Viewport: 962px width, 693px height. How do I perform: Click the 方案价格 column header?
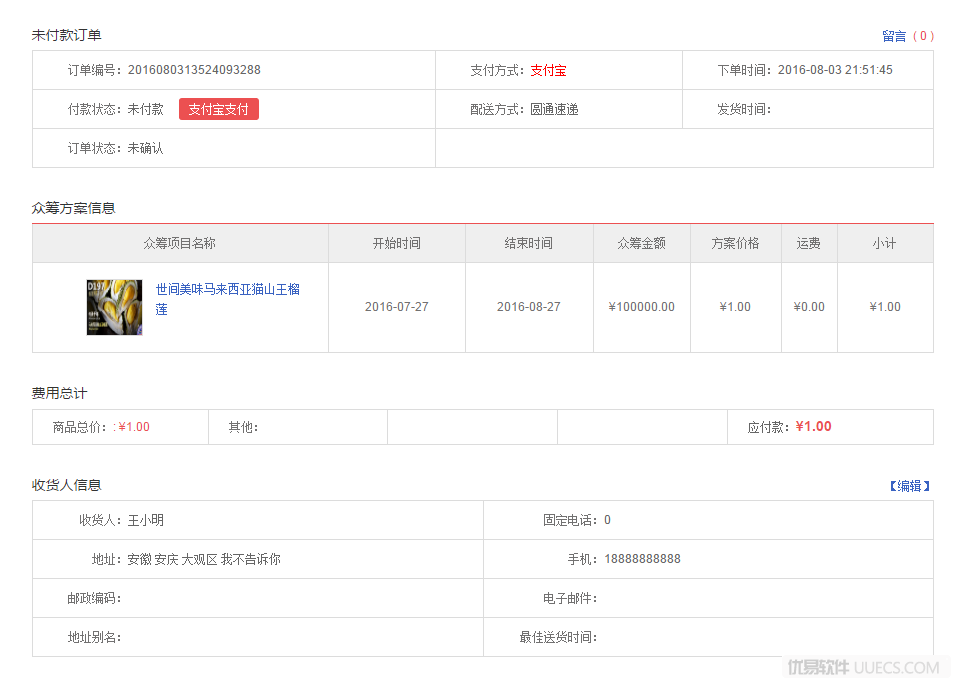click(x=736, y=243)
